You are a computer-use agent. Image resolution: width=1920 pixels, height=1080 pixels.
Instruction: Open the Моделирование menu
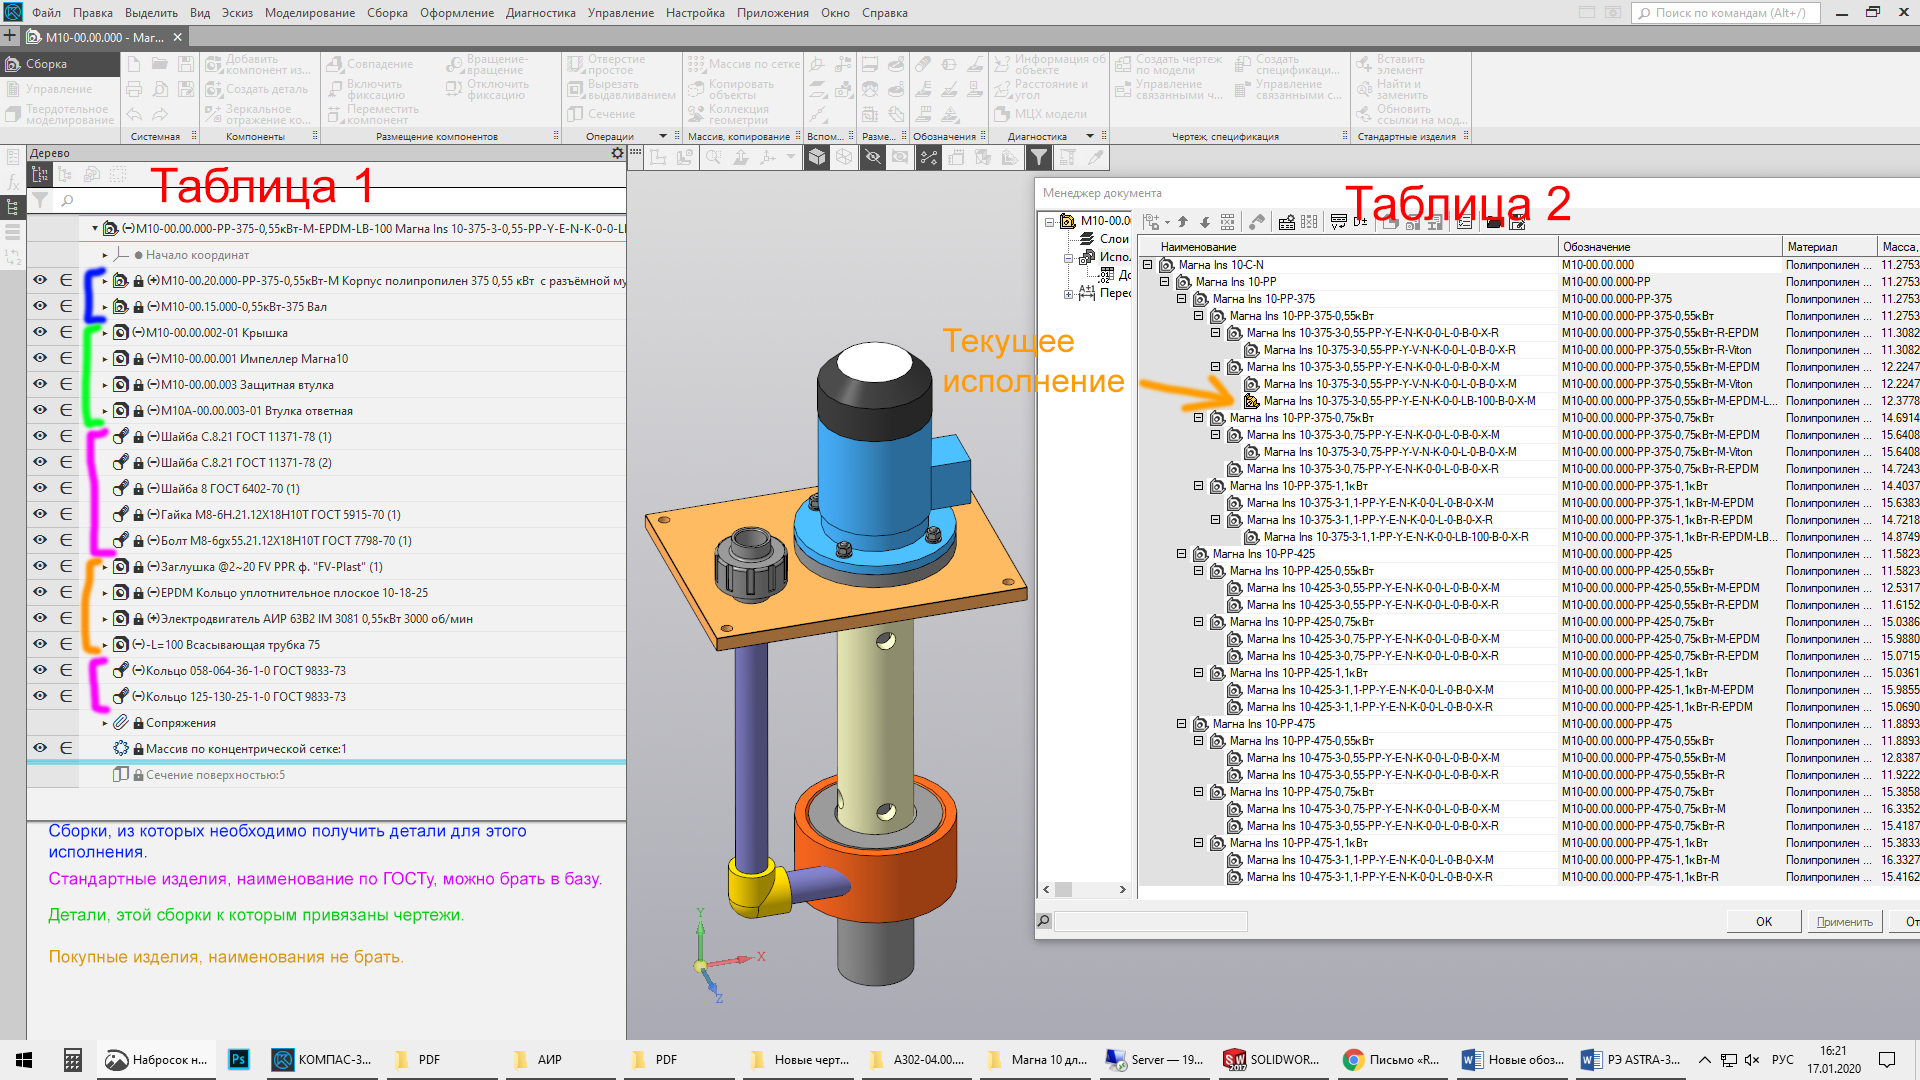[309, 13]
